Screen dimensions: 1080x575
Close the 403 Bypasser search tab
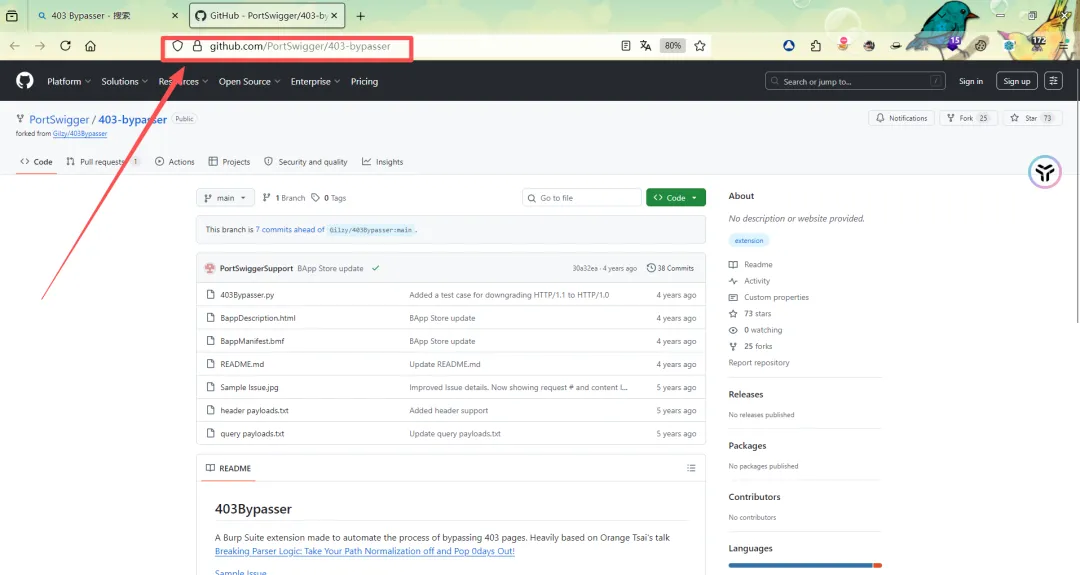(x=175, y=15)
